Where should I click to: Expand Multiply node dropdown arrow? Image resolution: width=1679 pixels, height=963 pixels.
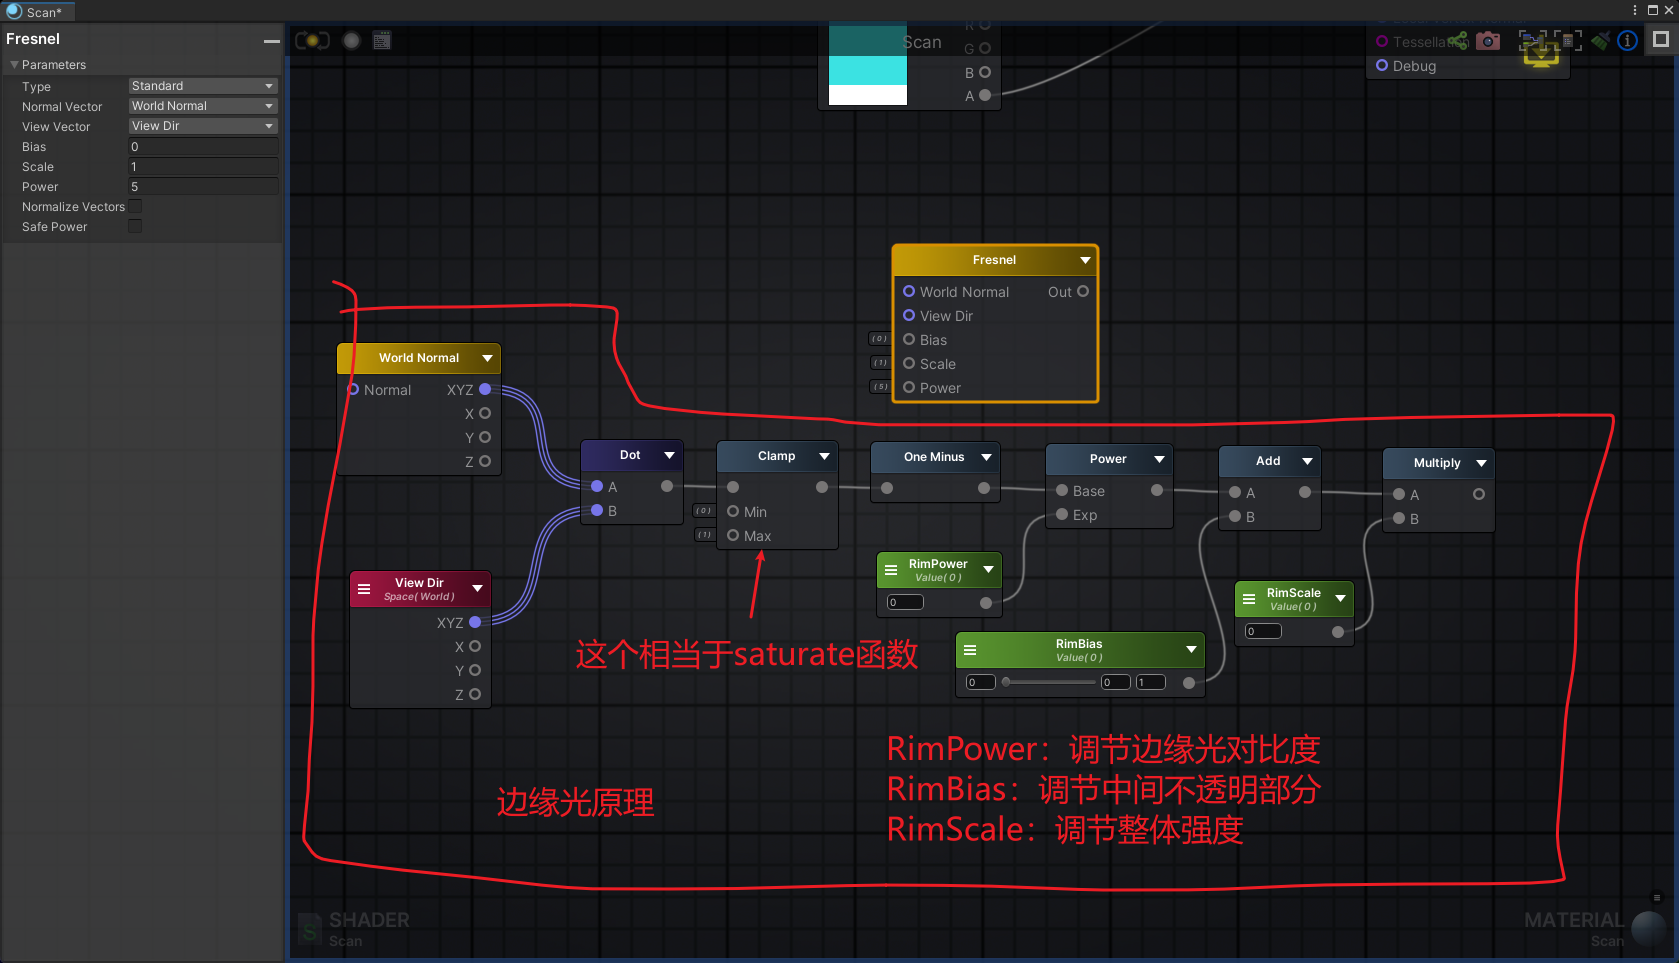(x=1481, y=463)
